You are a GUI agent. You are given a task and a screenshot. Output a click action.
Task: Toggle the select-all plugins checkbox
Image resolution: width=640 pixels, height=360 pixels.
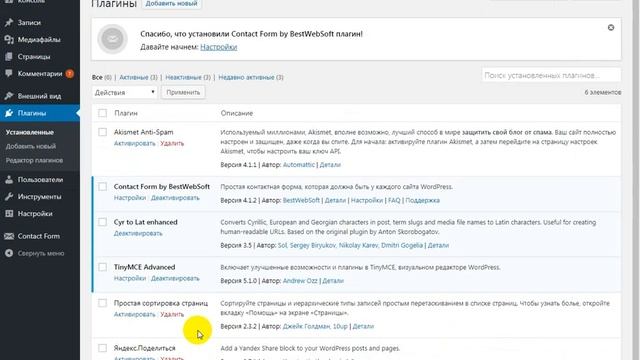point(102,113)
